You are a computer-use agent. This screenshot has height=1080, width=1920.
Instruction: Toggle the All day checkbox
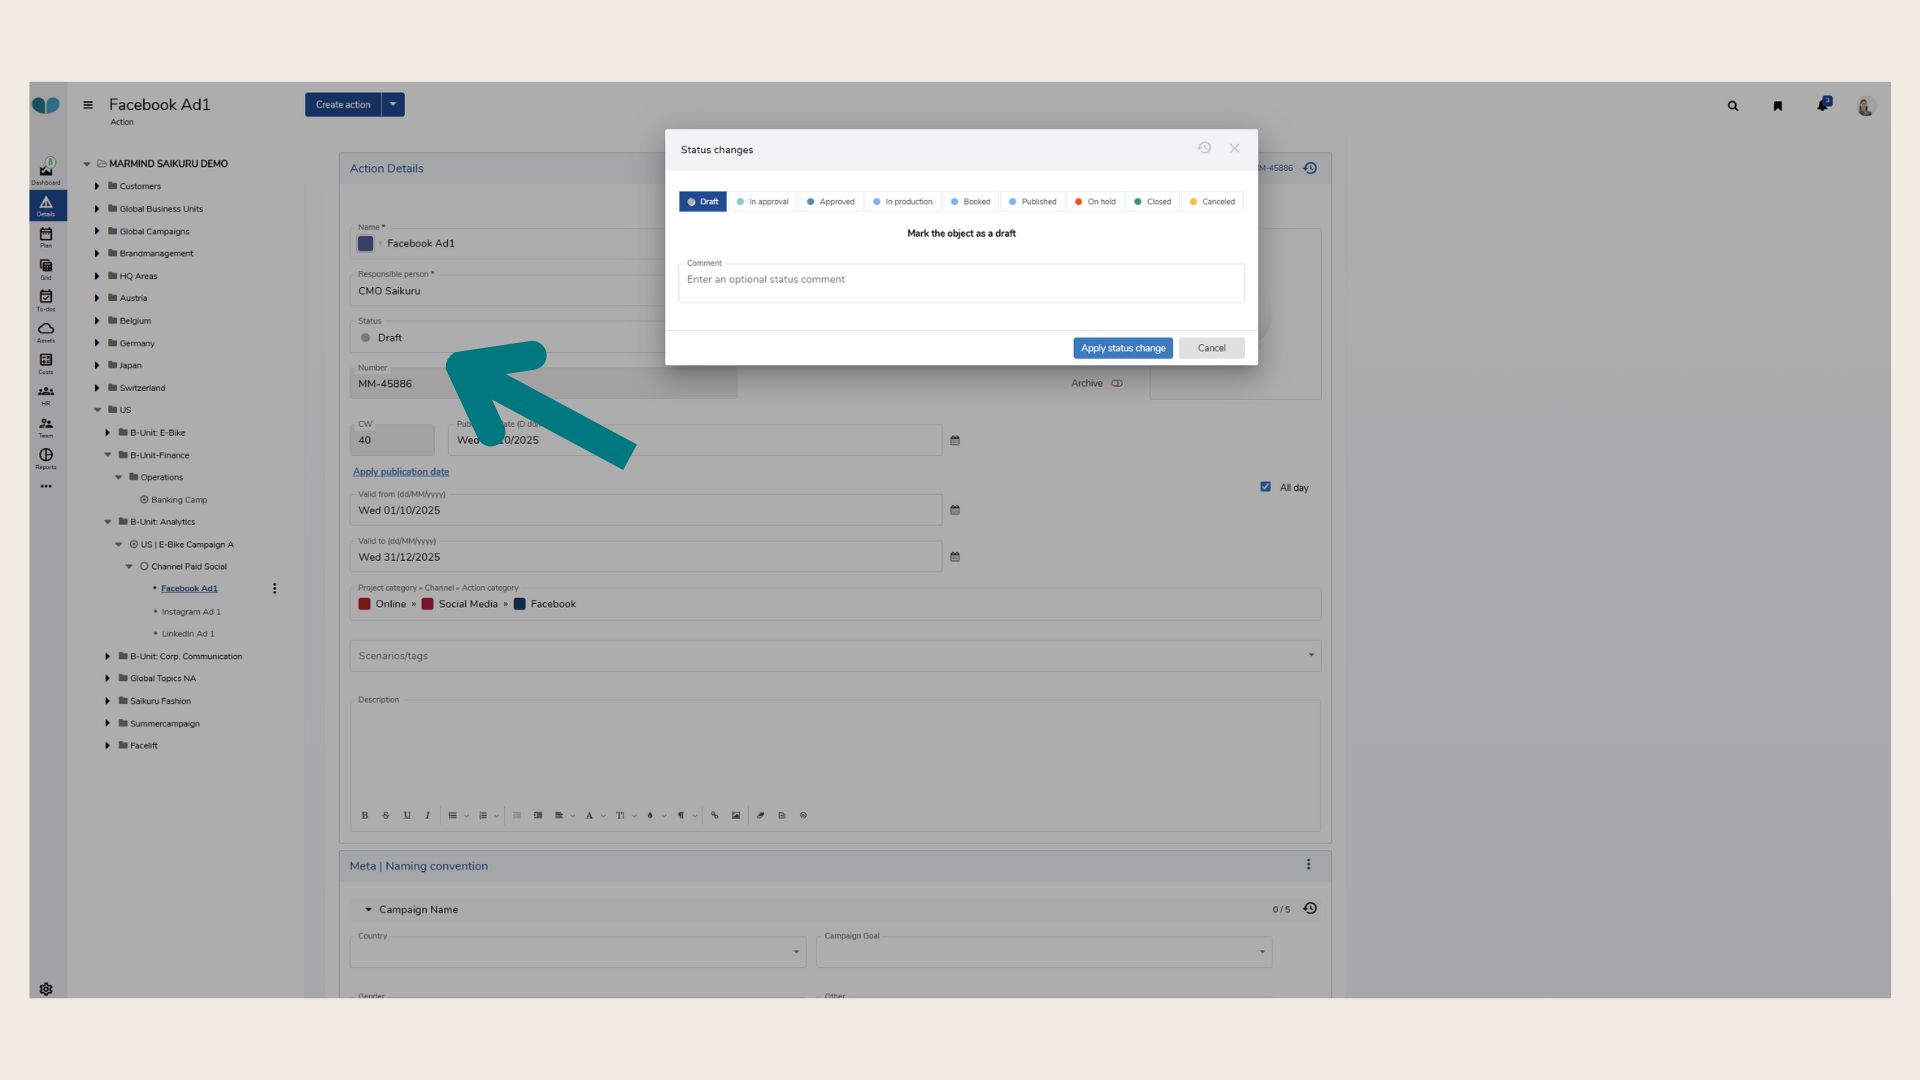click(1266, 487)
